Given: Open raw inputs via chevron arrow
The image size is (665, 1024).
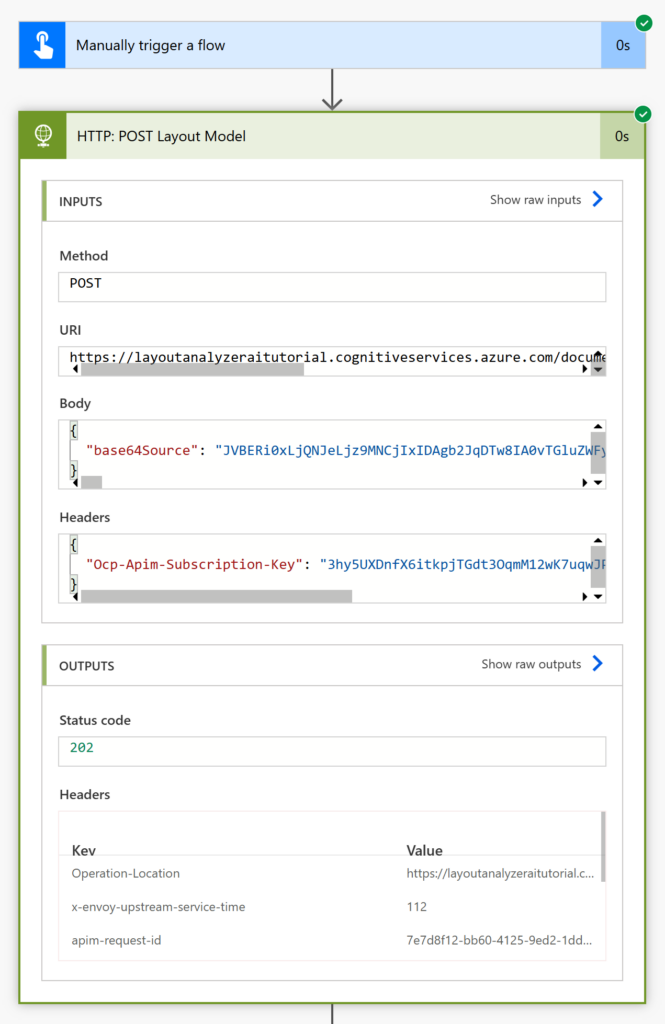Looking at the screenshot, I should tap(597, 199).
